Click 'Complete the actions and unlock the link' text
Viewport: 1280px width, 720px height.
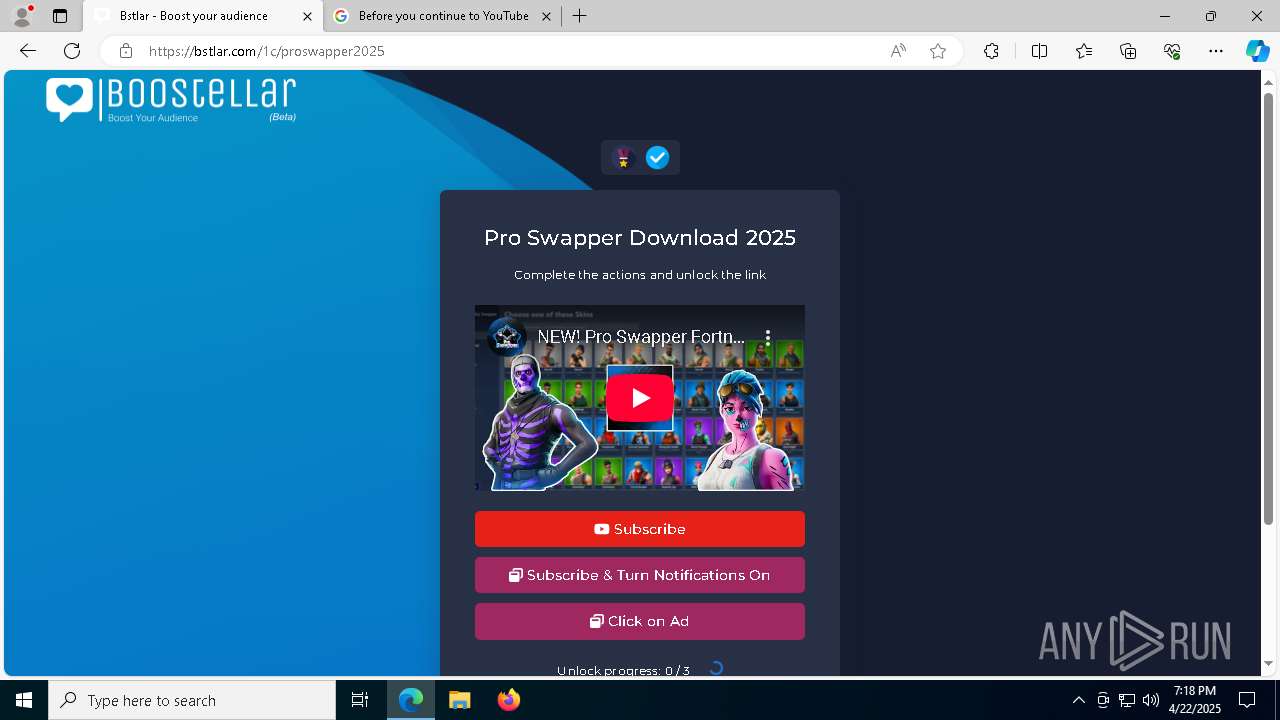640,275
